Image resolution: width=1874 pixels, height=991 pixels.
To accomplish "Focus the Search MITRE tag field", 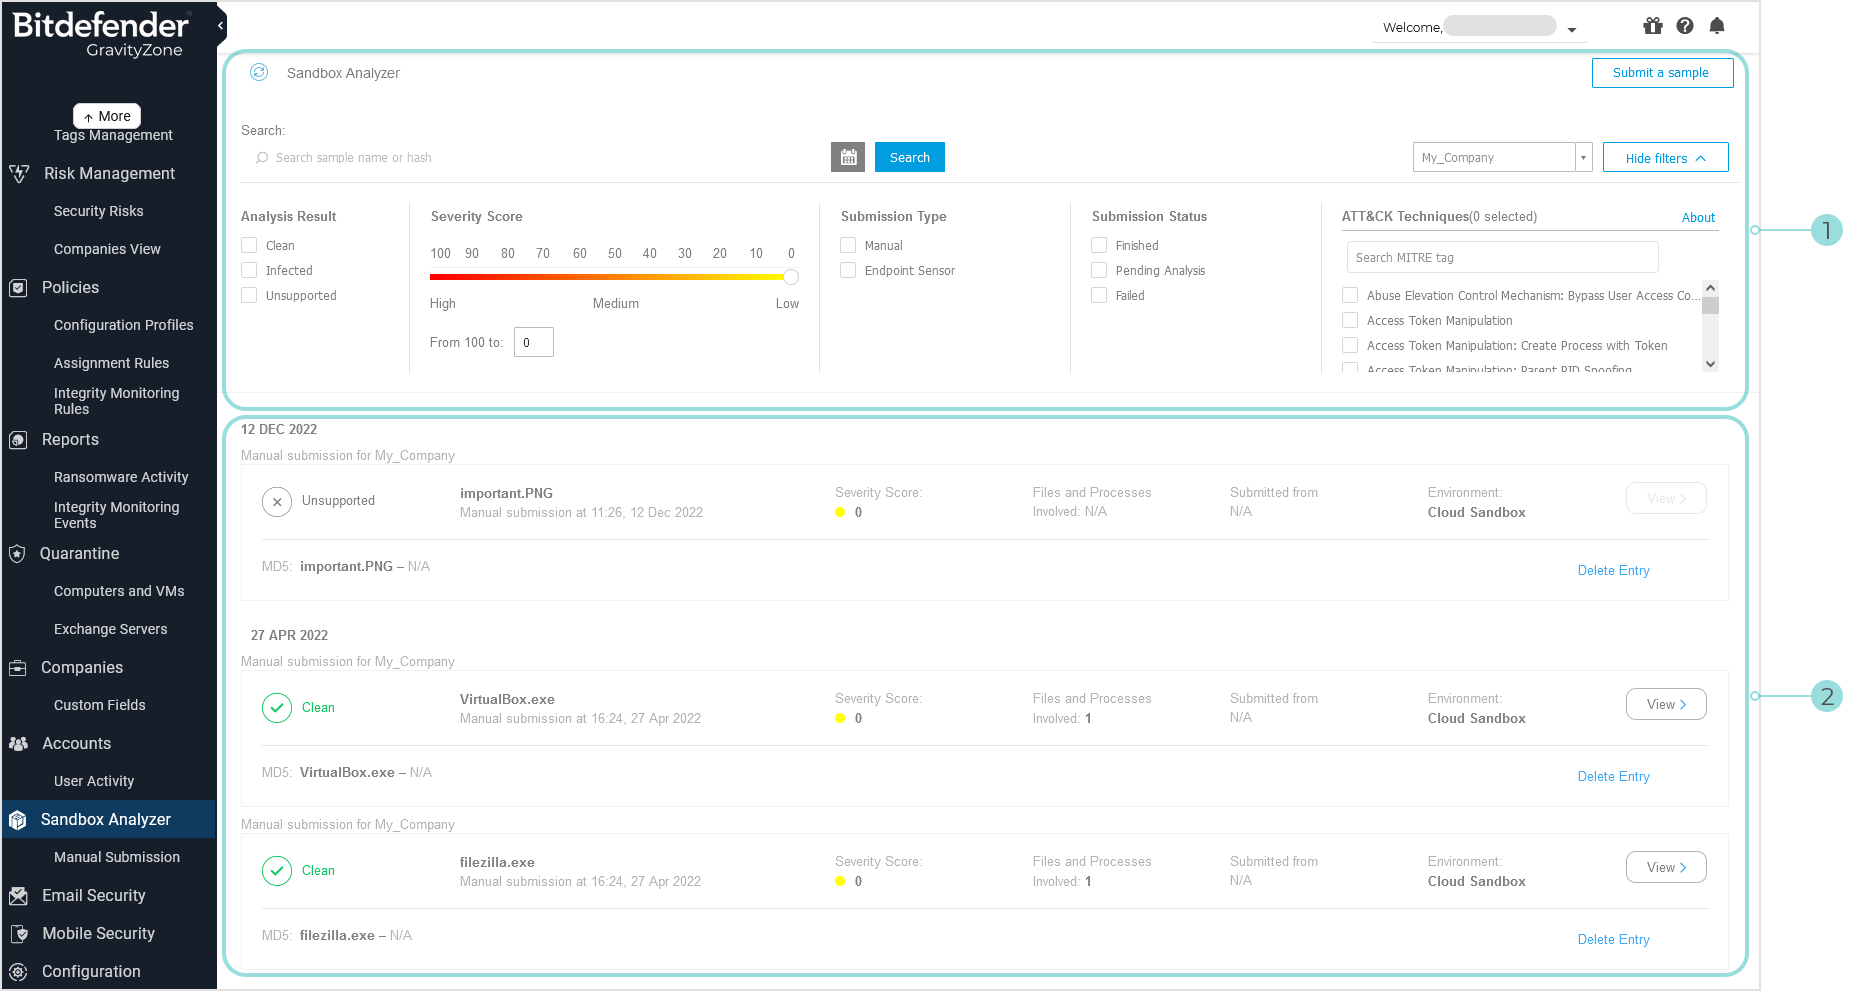I will tap(1502, 257).
